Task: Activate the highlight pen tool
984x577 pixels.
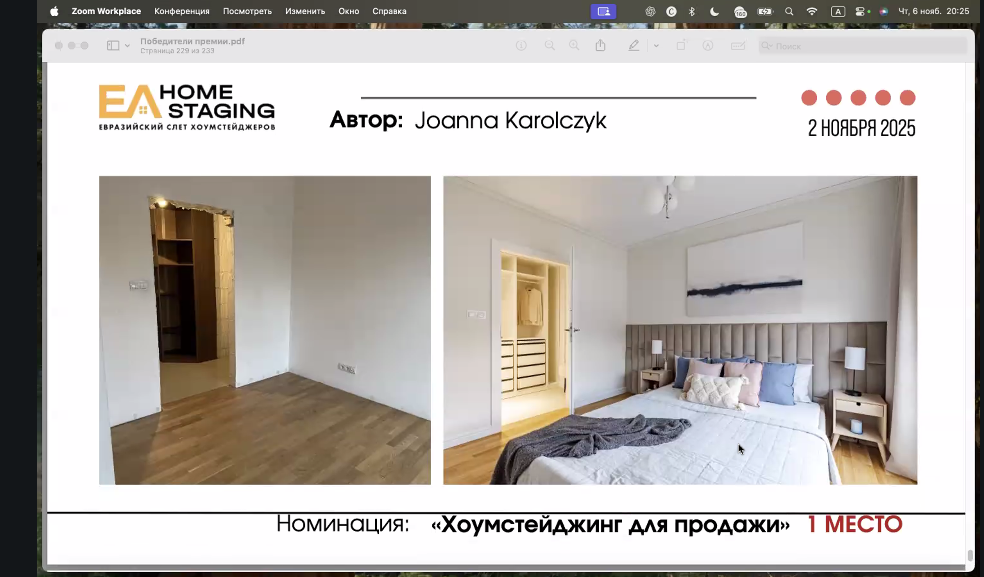Action: pos(634,46)
